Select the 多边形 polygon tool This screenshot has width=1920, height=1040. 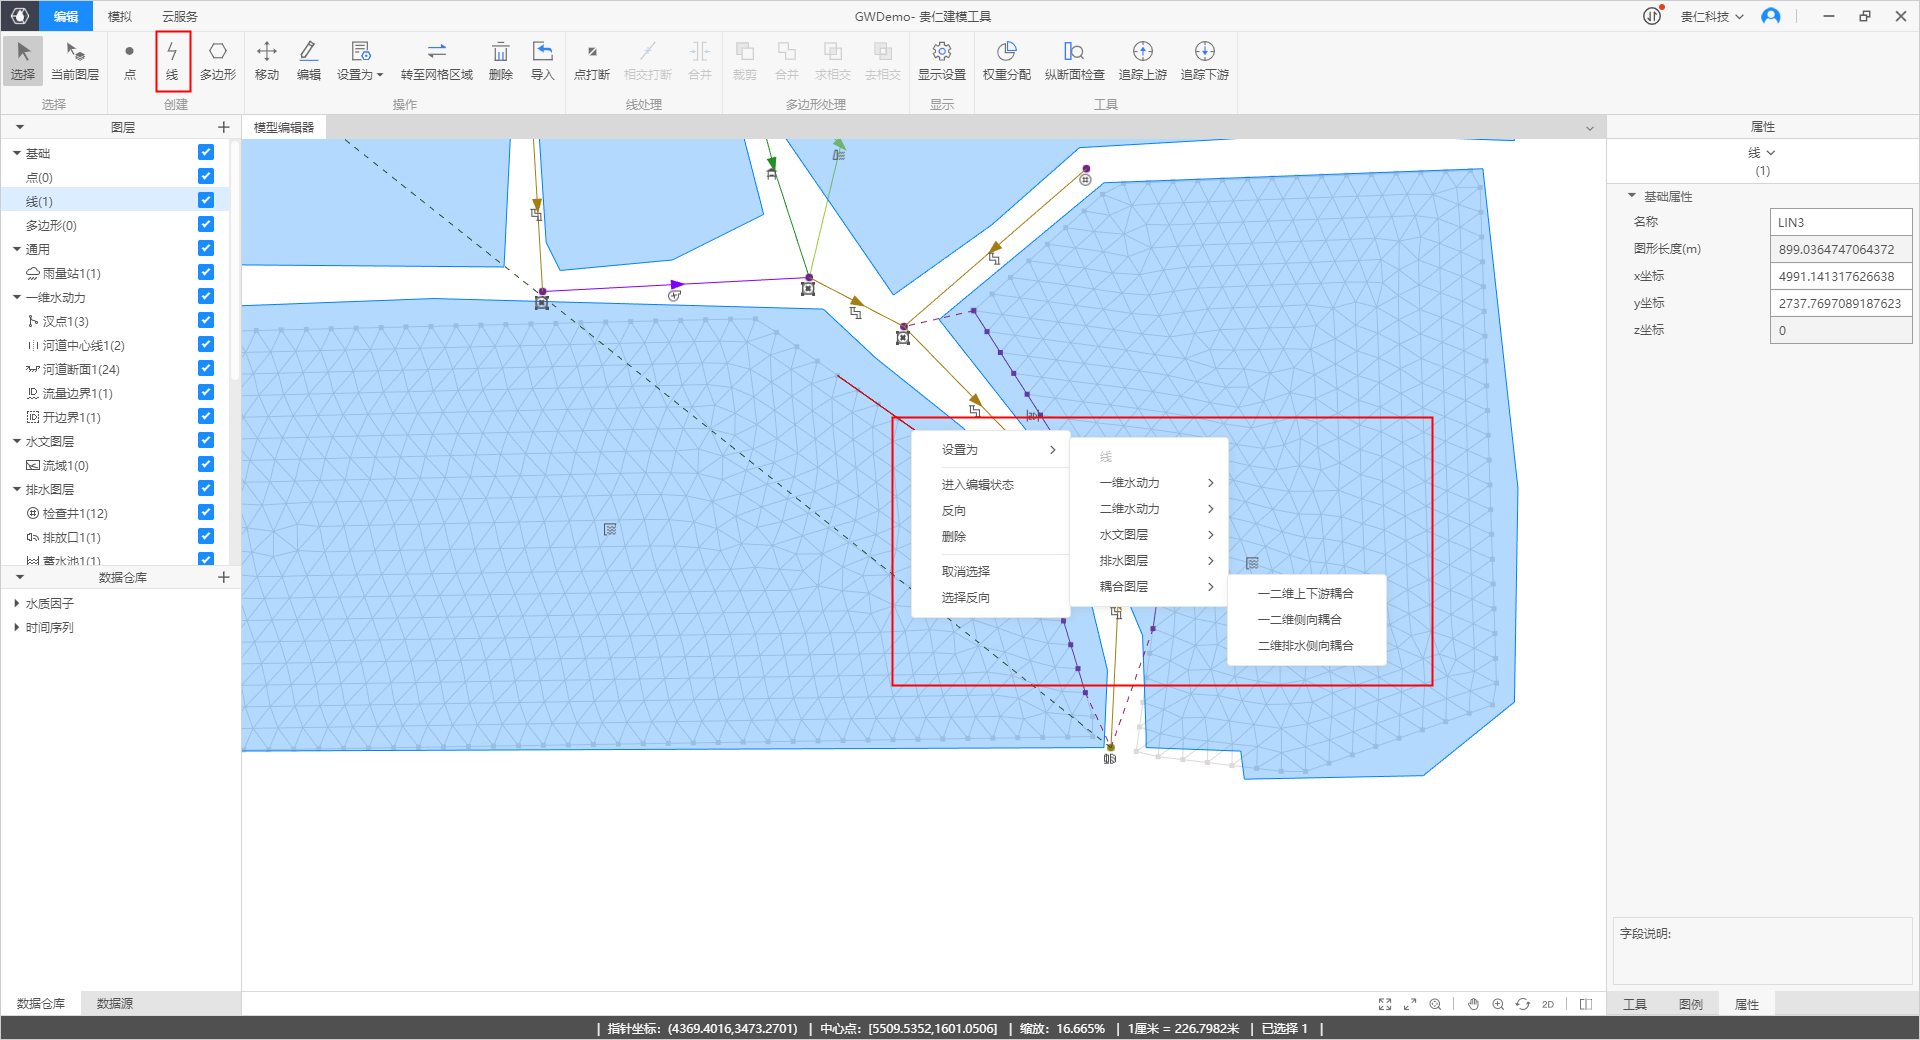pyautogui.click(x=217, y=60)
